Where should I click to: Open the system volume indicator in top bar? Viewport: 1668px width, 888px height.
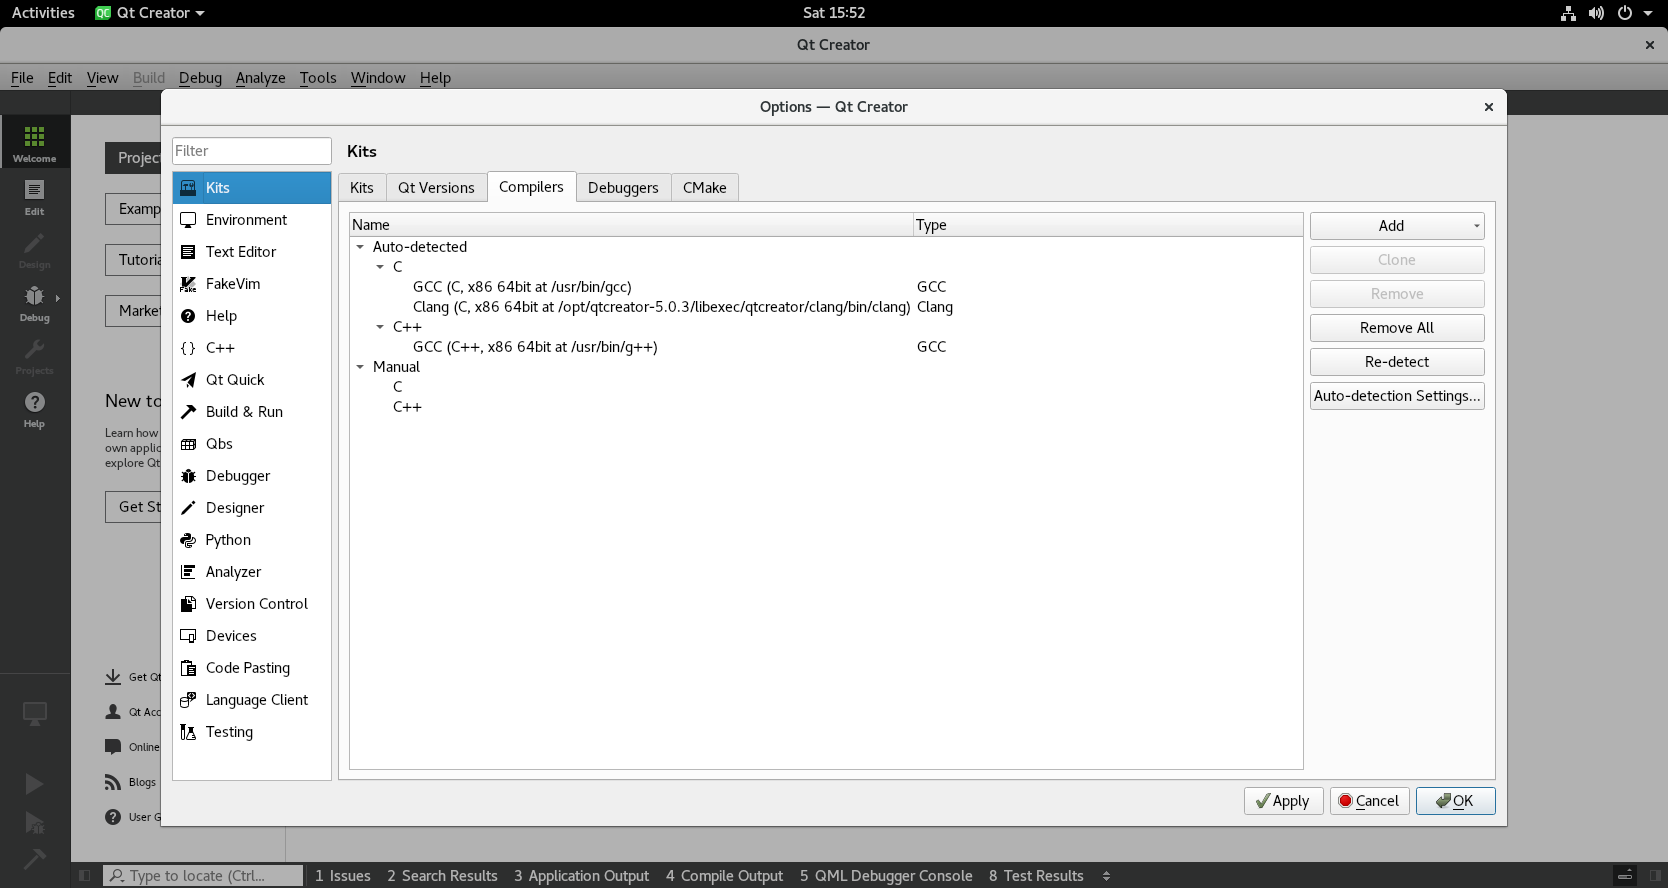point(1596,13)
